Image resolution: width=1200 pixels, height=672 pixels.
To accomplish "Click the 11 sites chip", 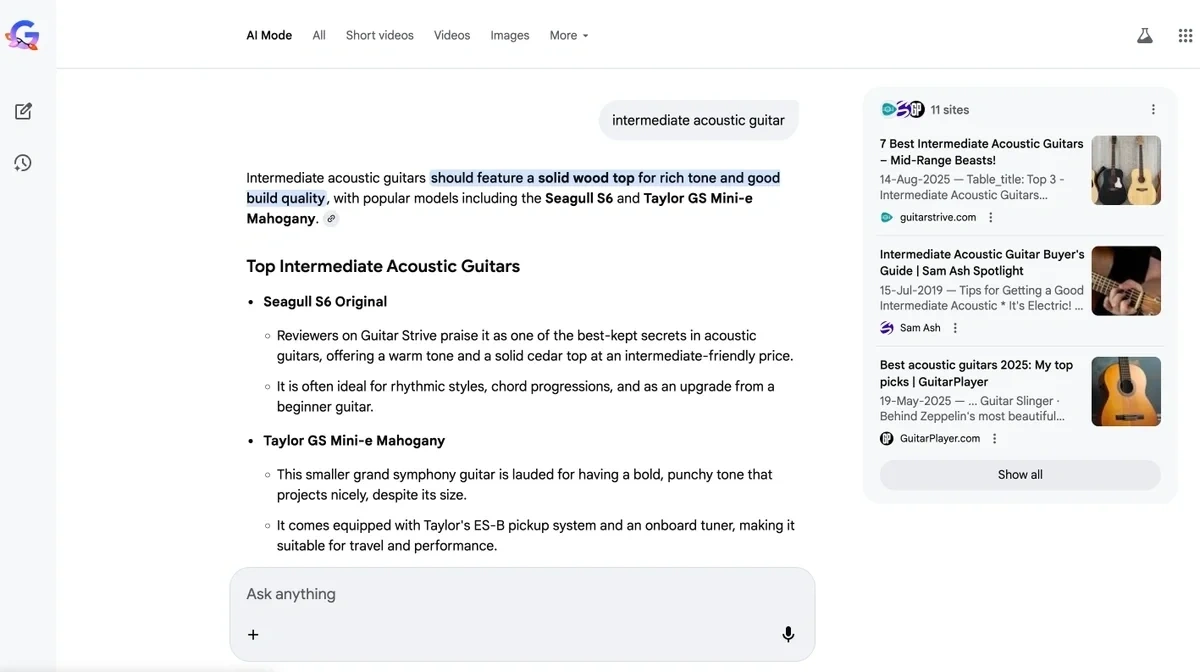I will (x=950, y=109).
